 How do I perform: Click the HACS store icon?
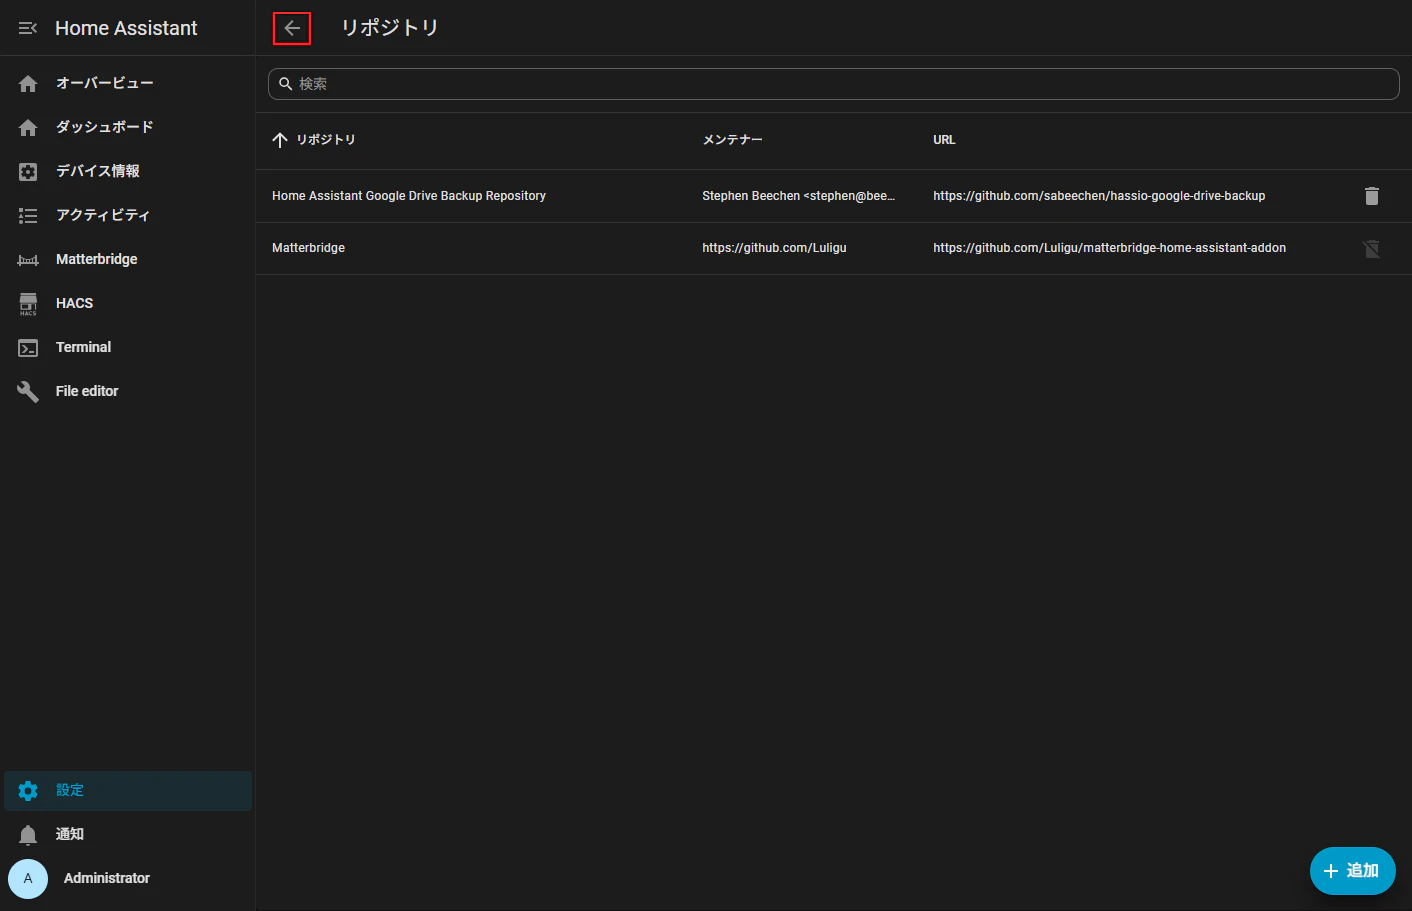tap(28, 304)
